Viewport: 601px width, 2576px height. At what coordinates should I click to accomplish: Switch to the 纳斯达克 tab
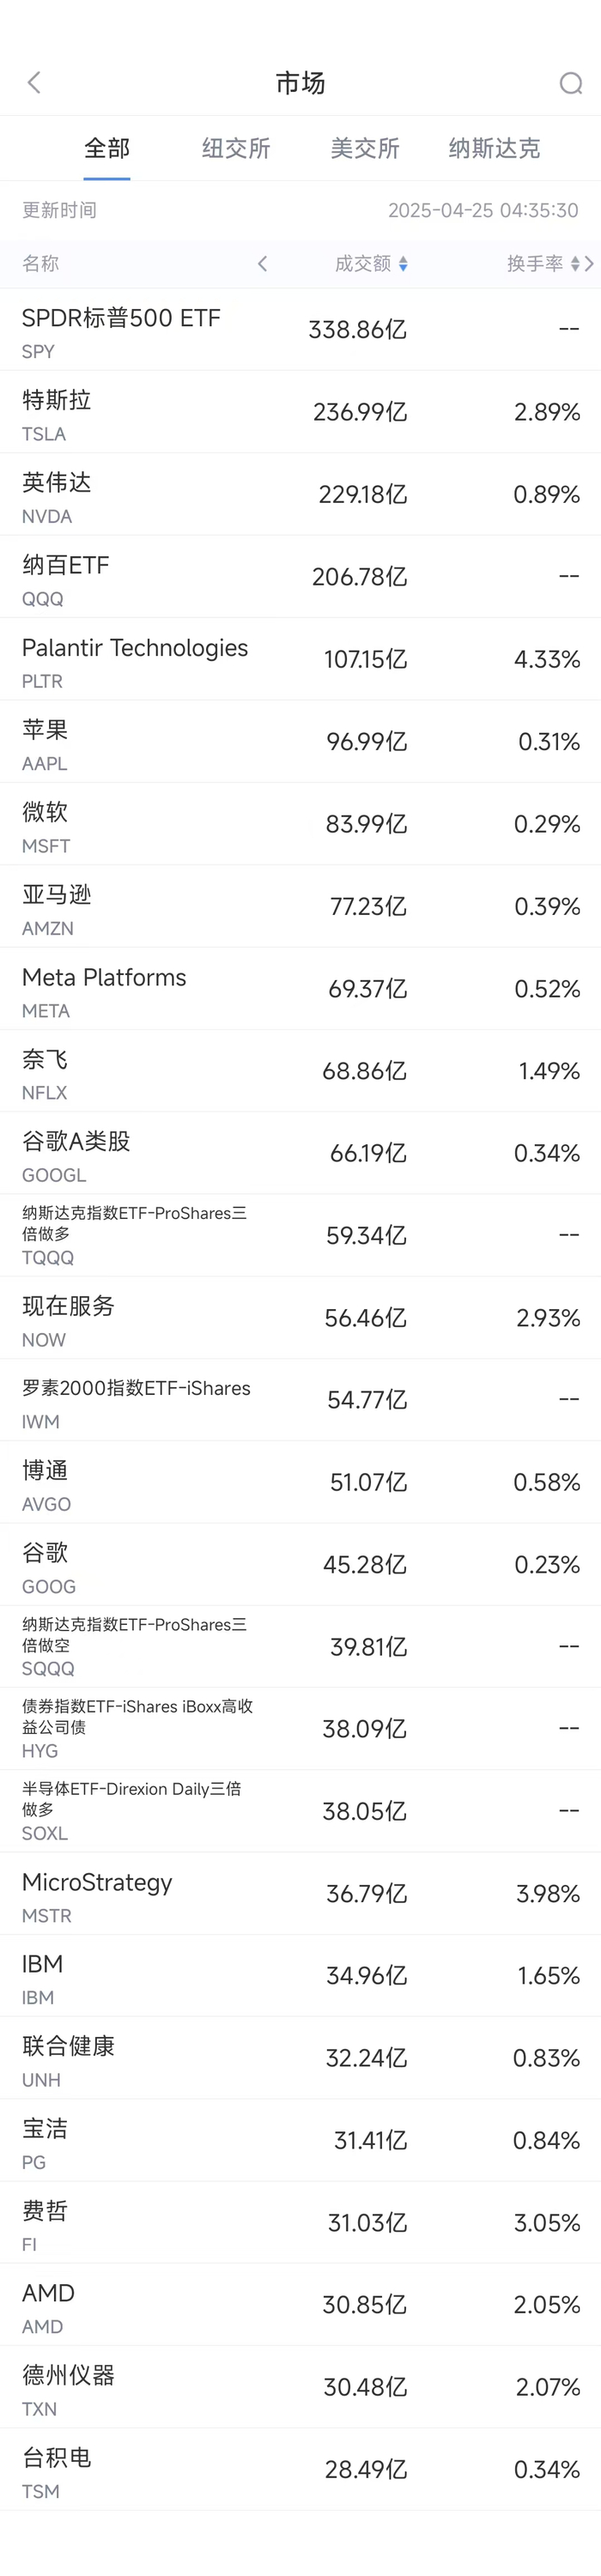point(494,149)
